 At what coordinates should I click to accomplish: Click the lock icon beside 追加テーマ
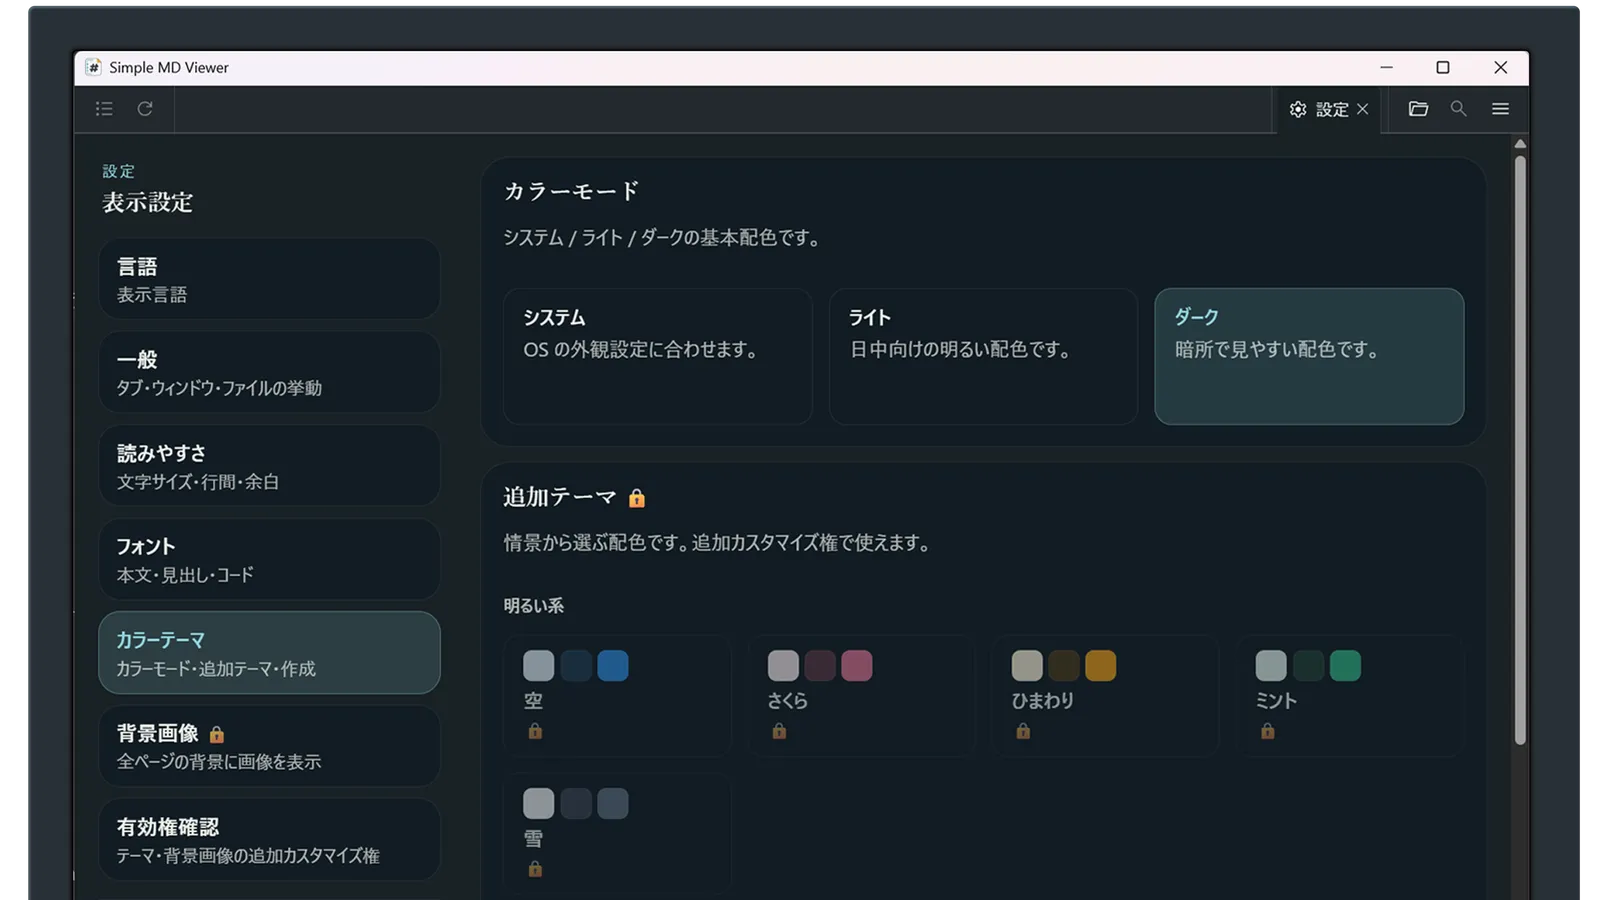(x=637, y=498)
